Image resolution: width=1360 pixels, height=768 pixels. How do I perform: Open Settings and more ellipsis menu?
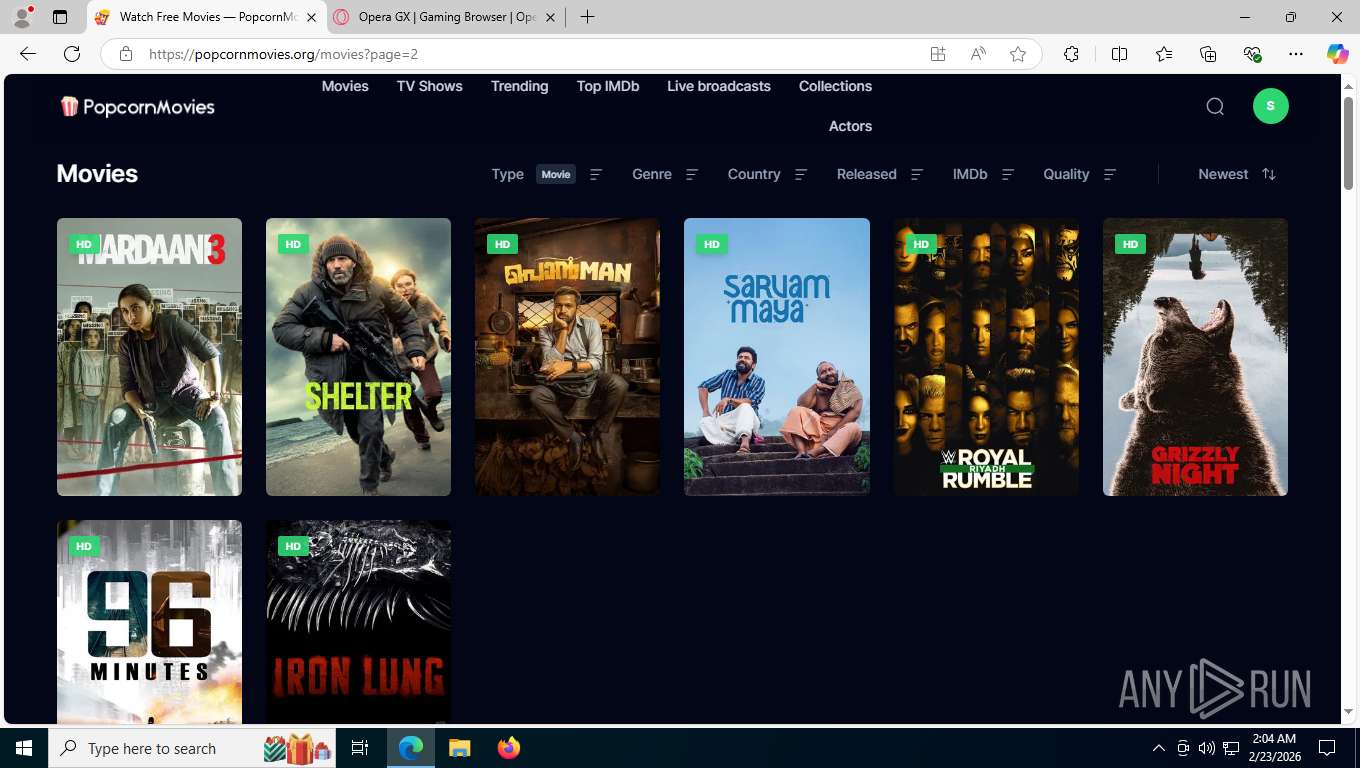[x=1296, y=54]
